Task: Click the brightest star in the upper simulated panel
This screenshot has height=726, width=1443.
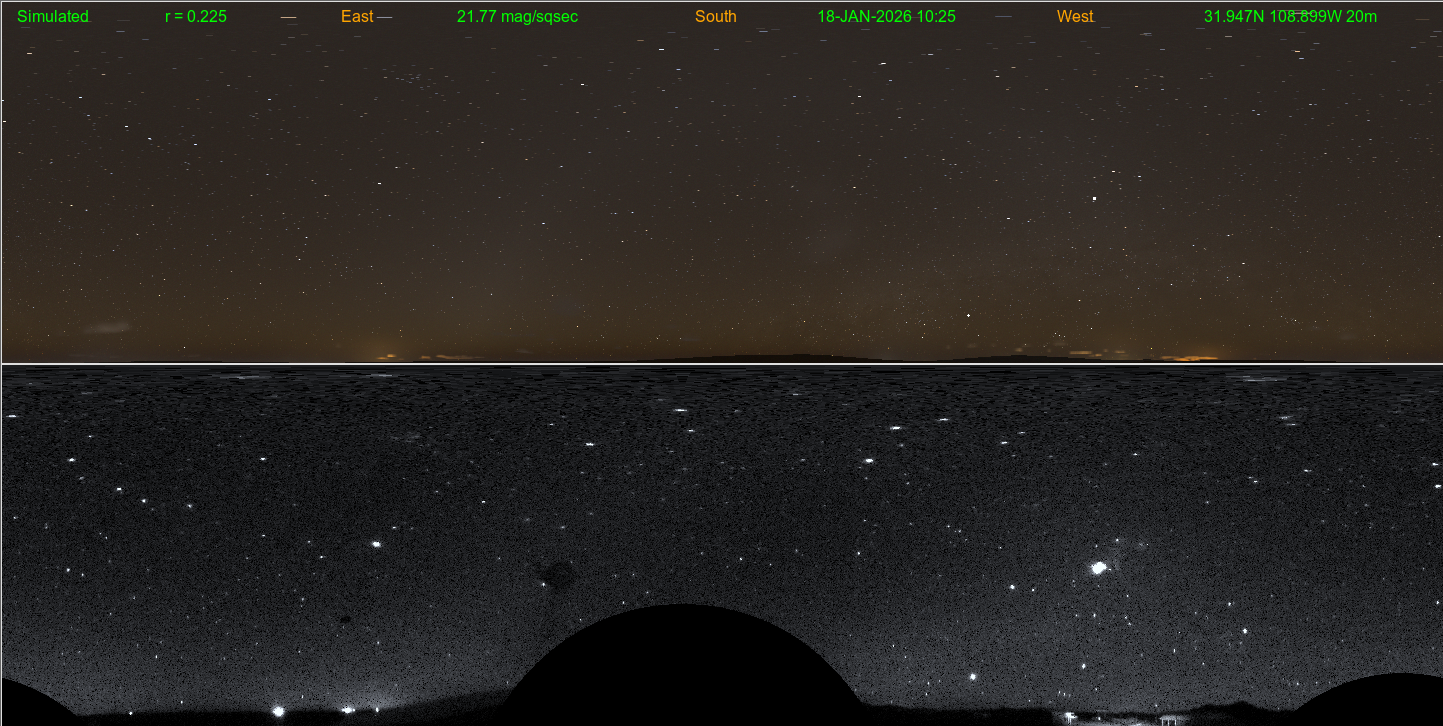Action: (1094, 198)
